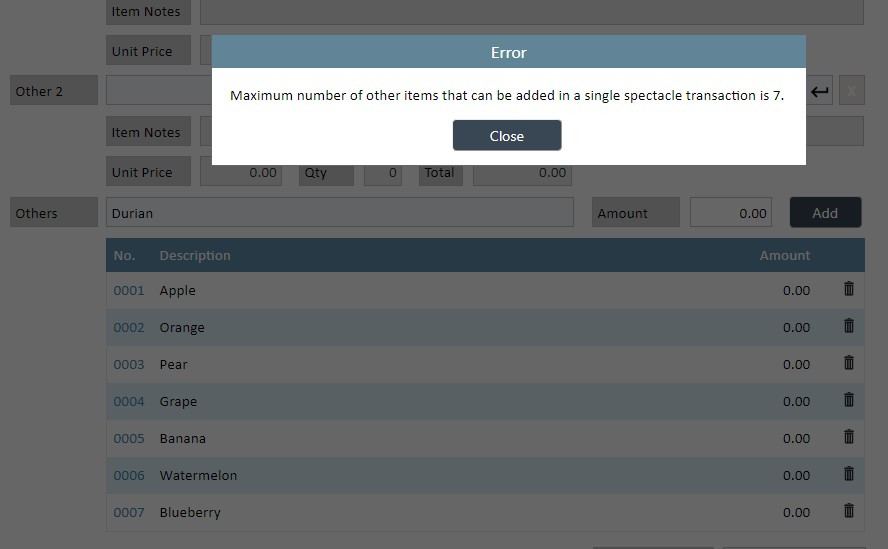Image resolution: width=888 pixels, height=549 pixels.
Task: Focus the Amount input showing 0.00
Action: coord(731,212)
